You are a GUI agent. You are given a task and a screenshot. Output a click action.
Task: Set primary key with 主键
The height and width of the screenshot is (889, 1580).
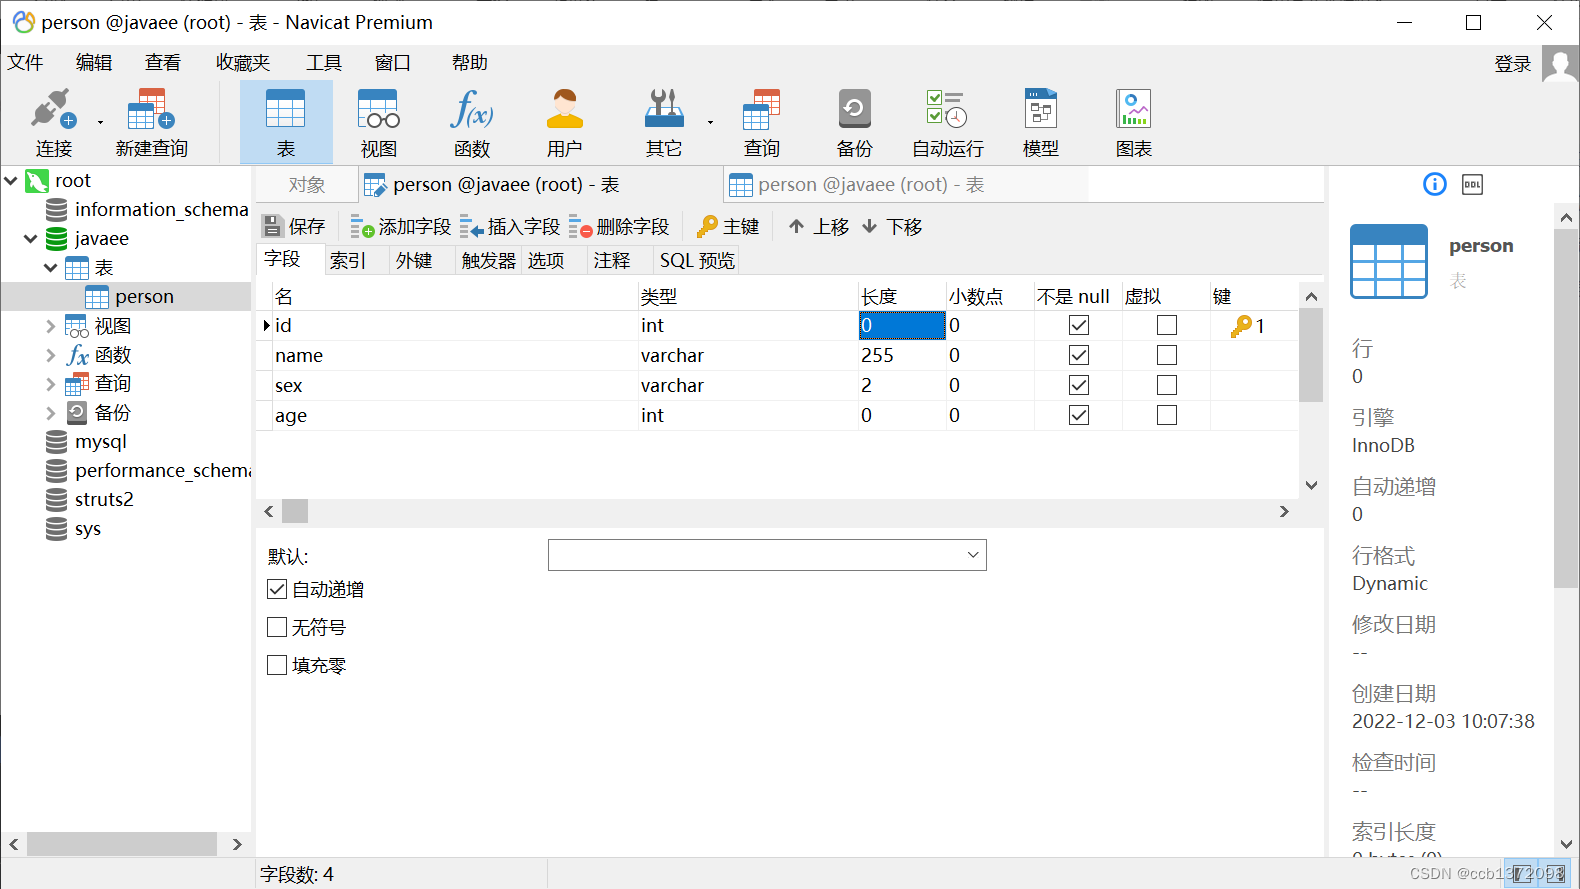coord(729,227)
